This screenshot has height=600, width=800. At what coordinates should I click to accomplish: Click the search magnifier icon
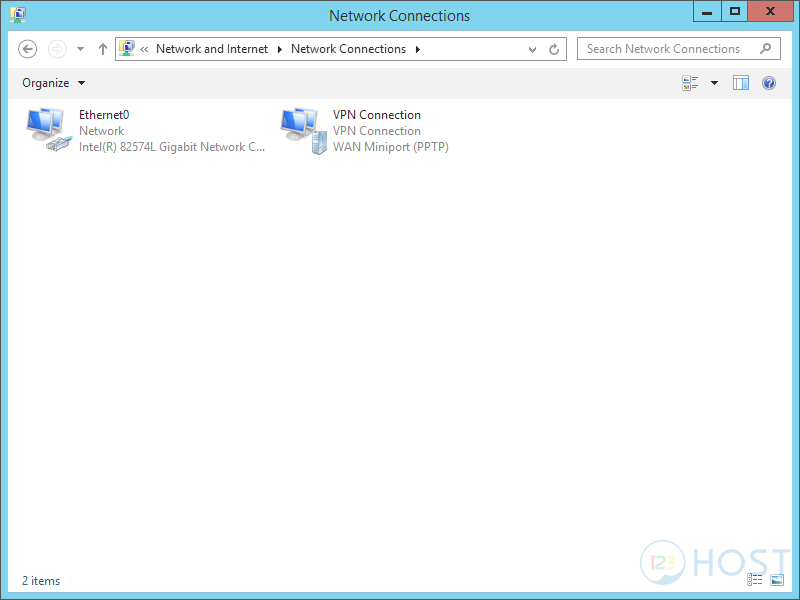click(765, 49)
